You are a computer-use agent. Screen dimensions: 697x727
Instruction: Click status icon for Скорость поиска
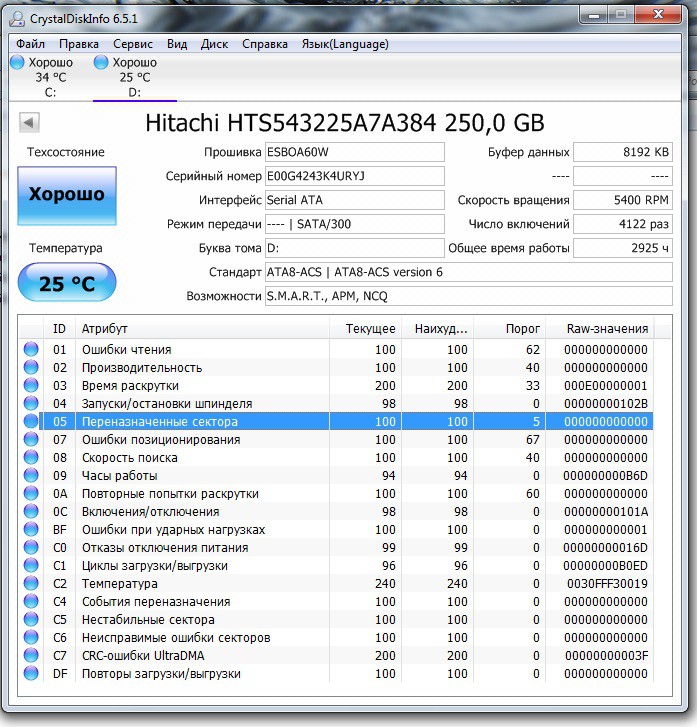(31, 458)
